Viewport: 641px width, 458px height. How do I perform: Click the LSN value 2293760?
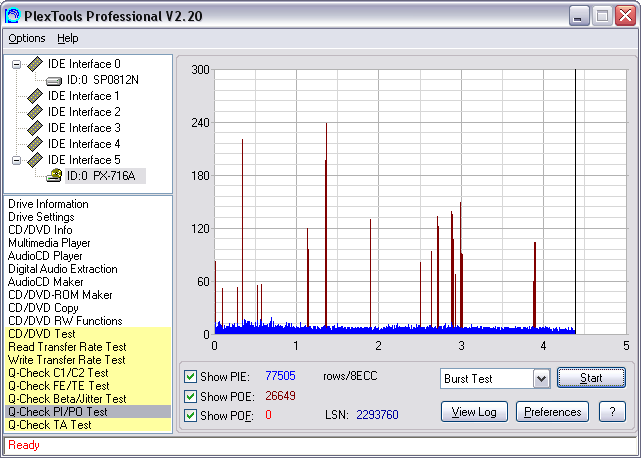point(377,415)
